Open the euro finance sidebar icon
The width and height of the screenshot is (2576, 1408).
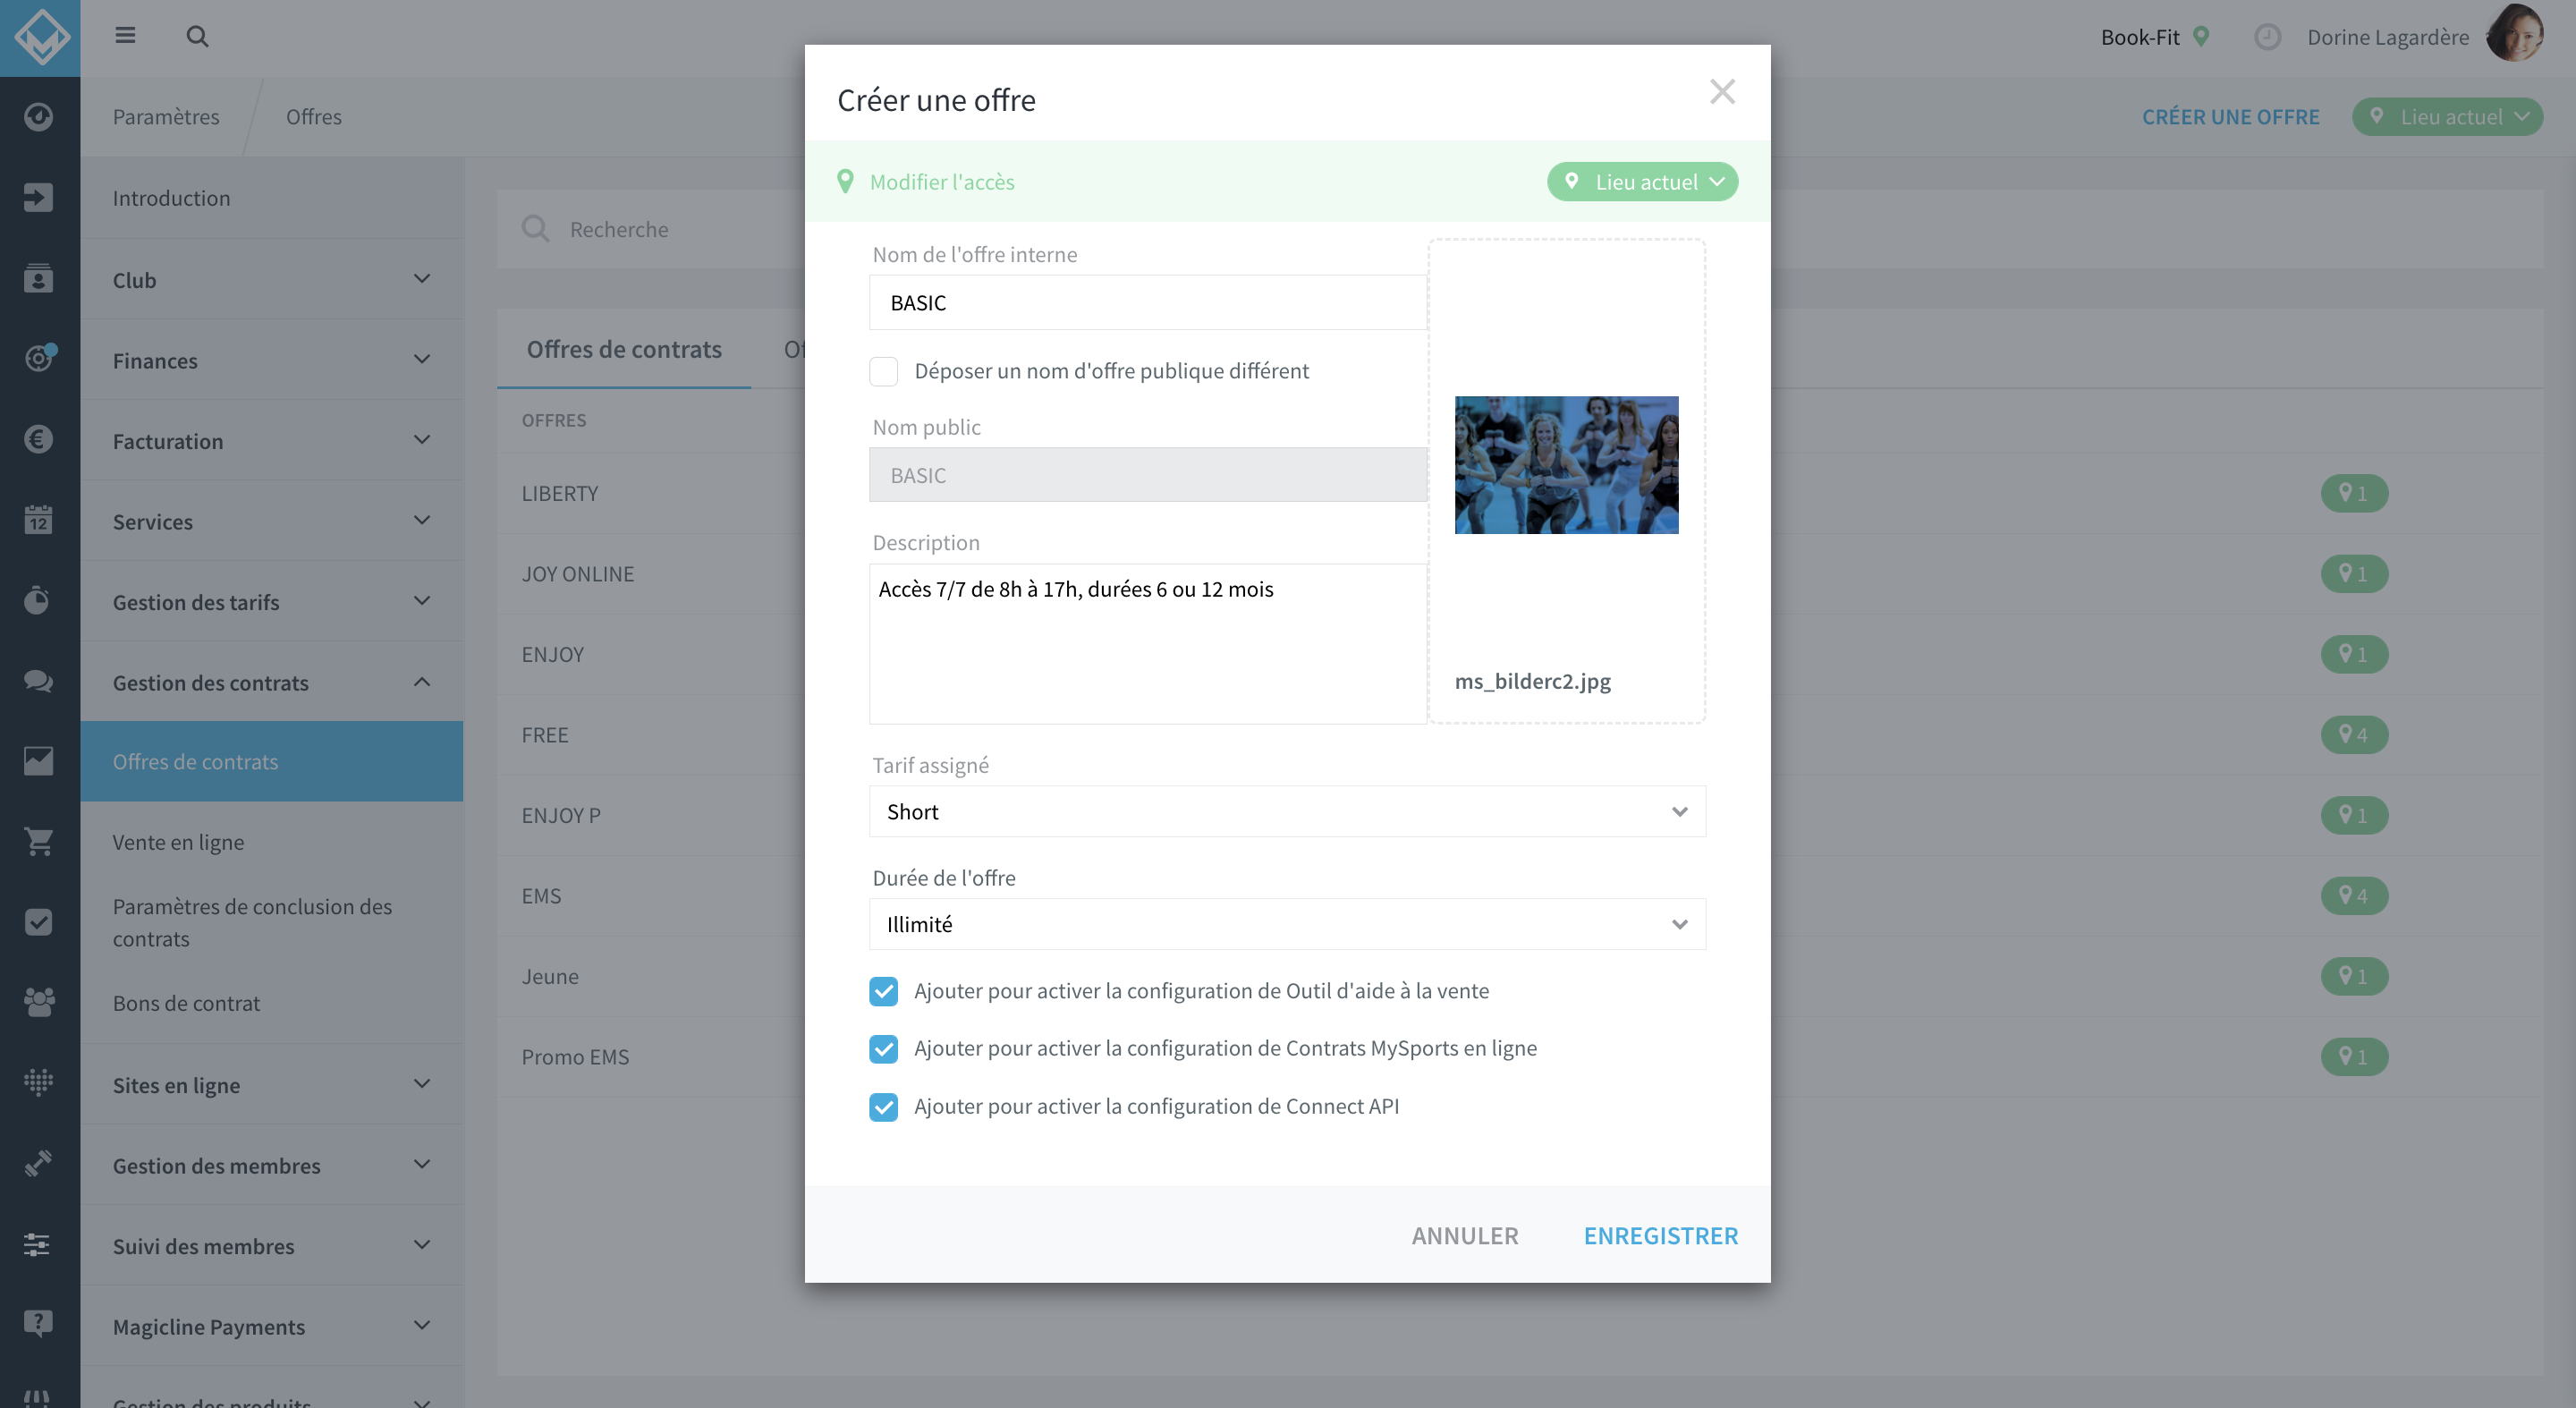tap(38, 439)
